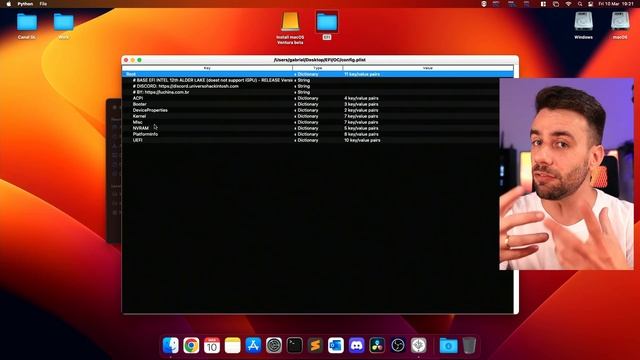Select the DISCORD comment string row

click(x=310, y=86)
